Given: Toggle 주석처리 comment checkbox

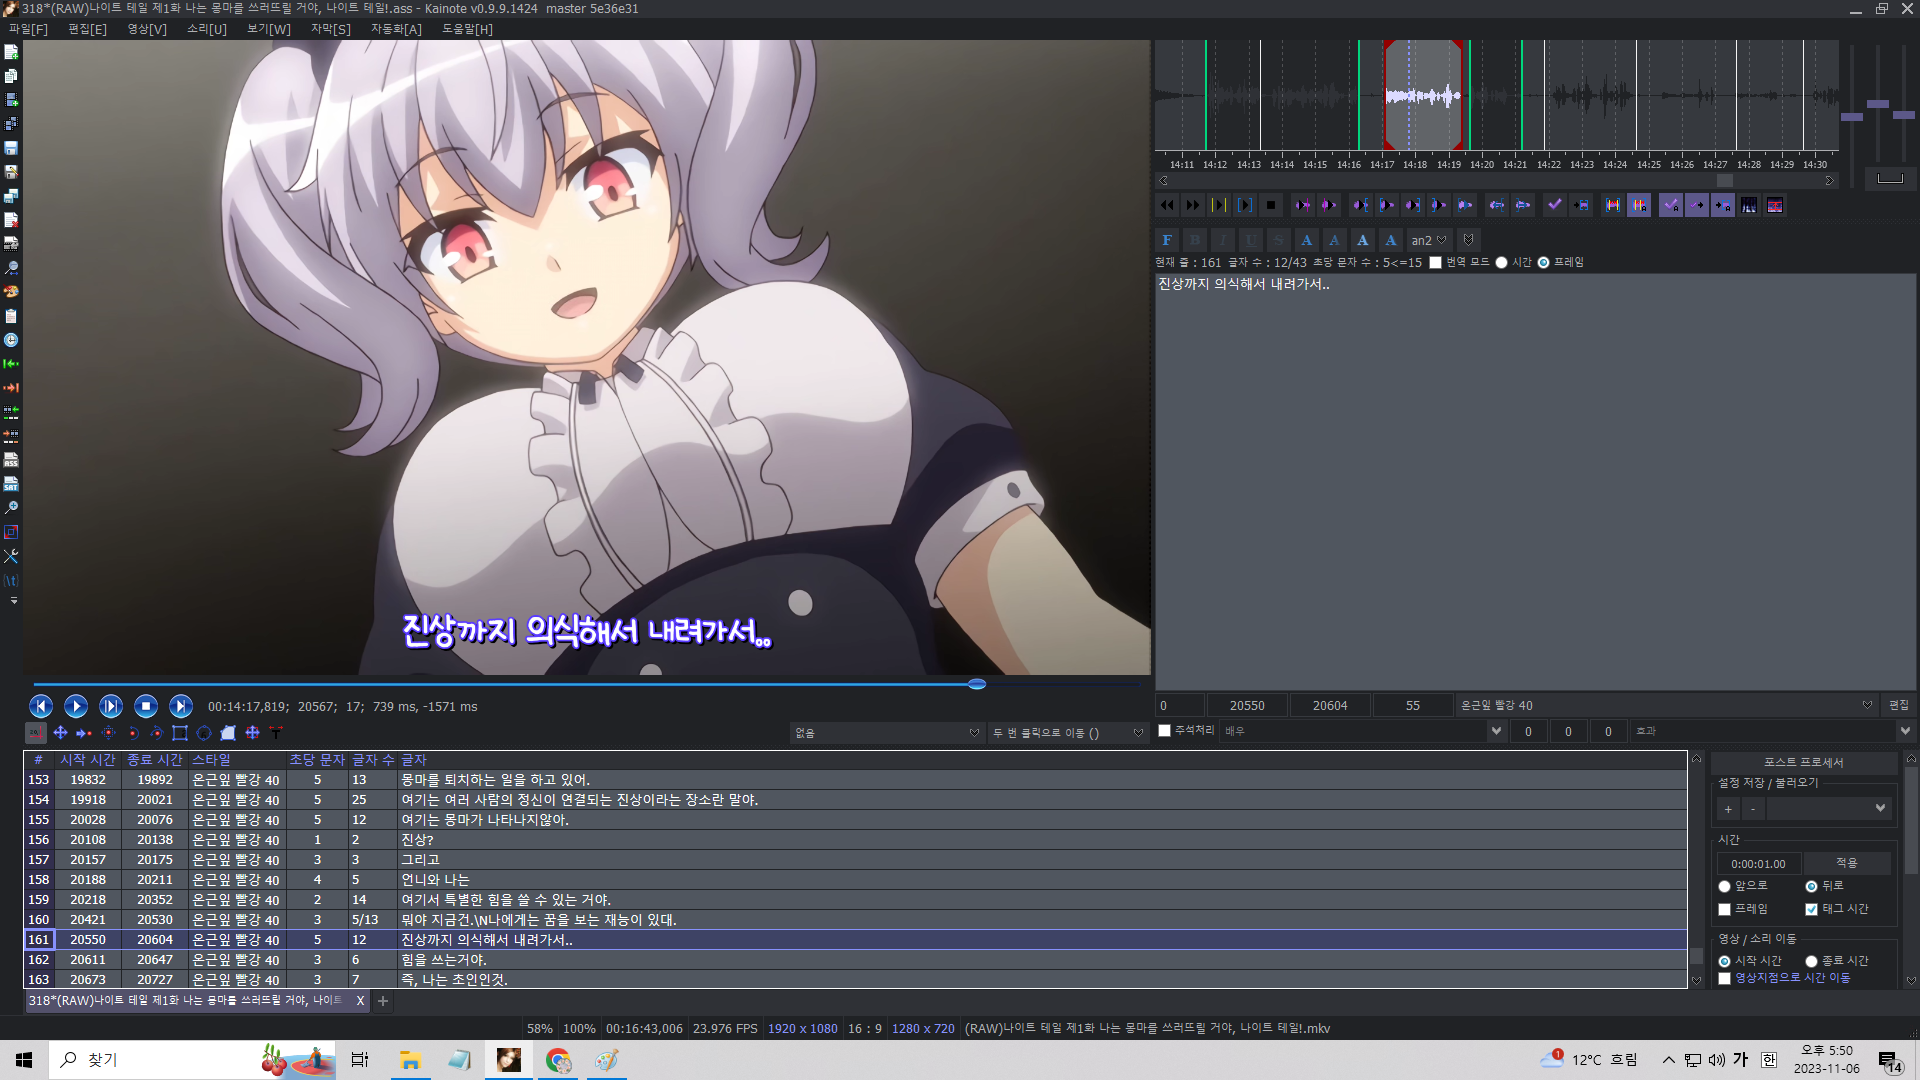Looking at the screenshot, I should click(1164, 731).
